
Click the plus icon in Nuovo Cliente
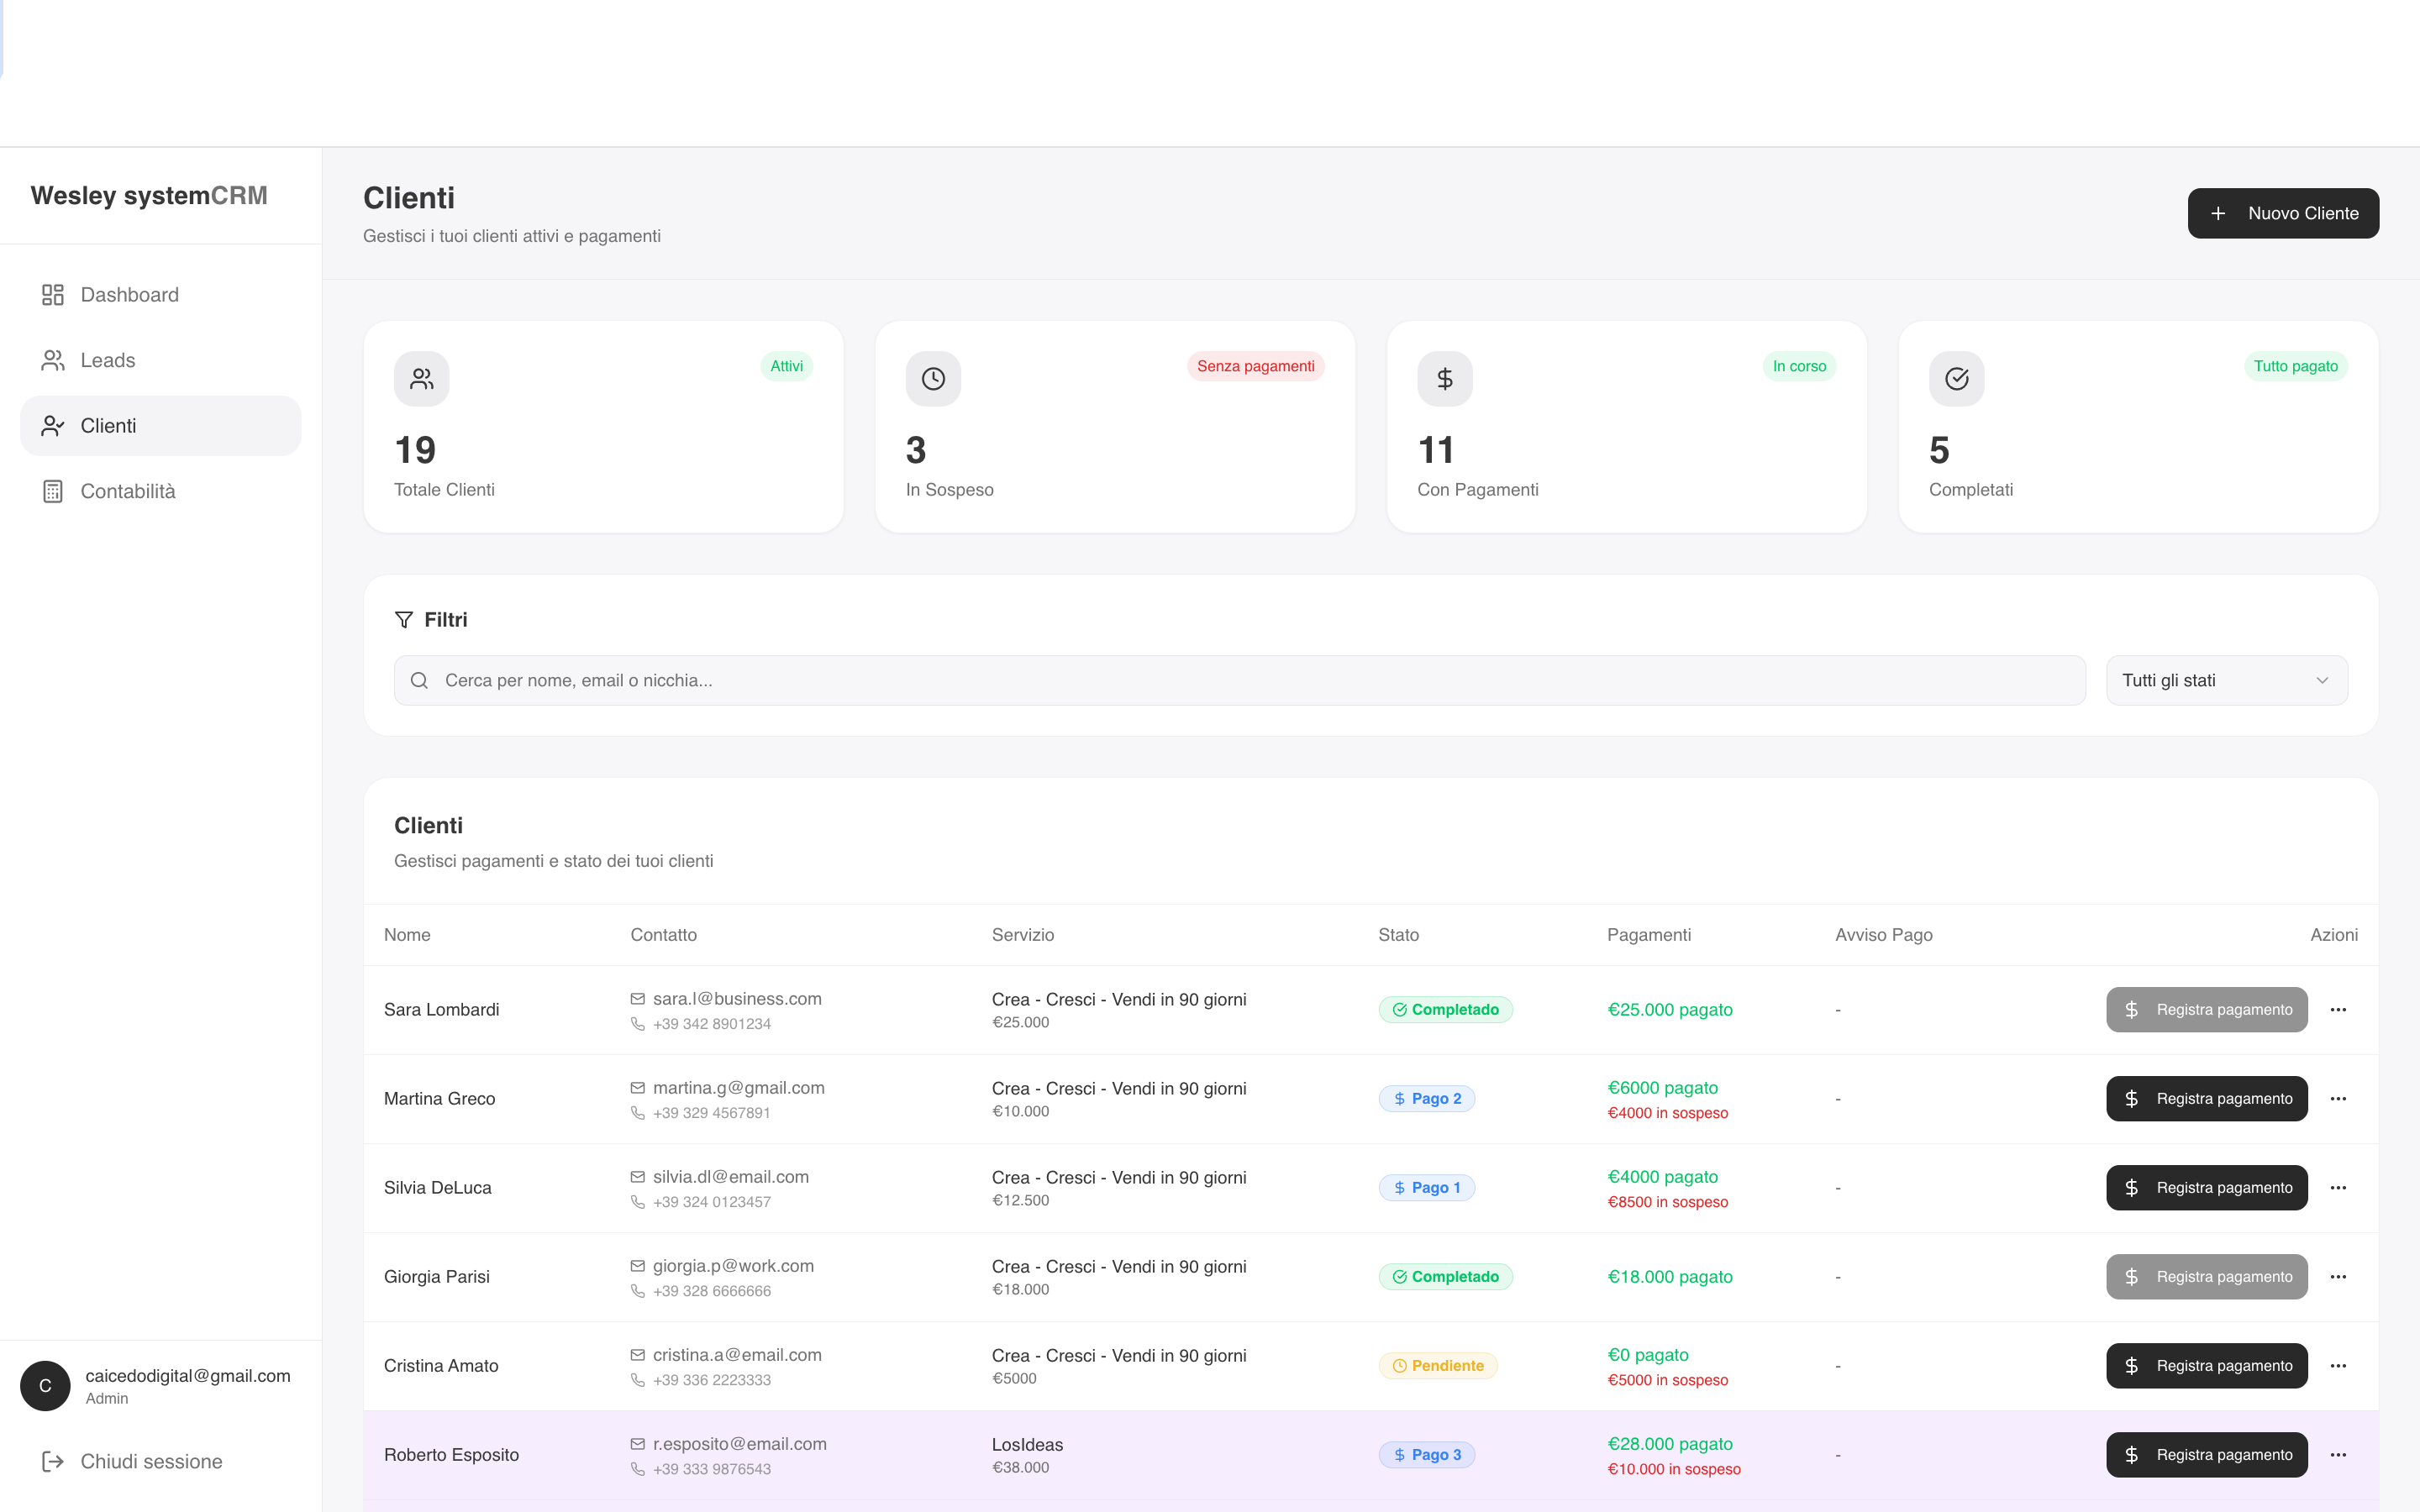(x=2218, y=213)
